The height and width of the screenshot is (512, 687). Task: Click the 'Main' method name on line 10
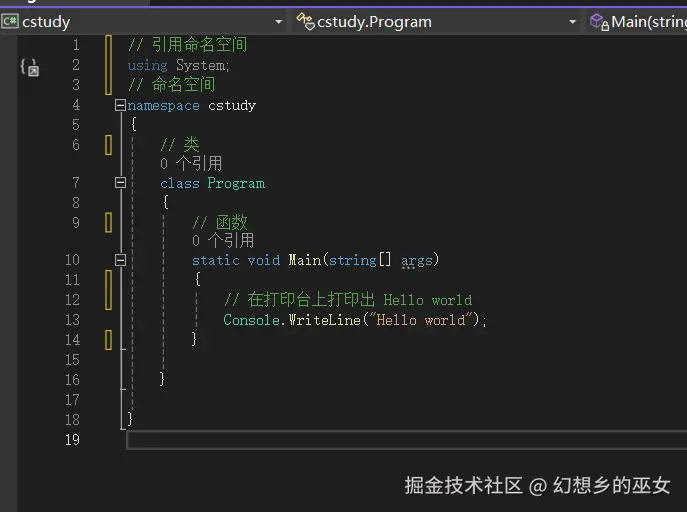[305, 260]
